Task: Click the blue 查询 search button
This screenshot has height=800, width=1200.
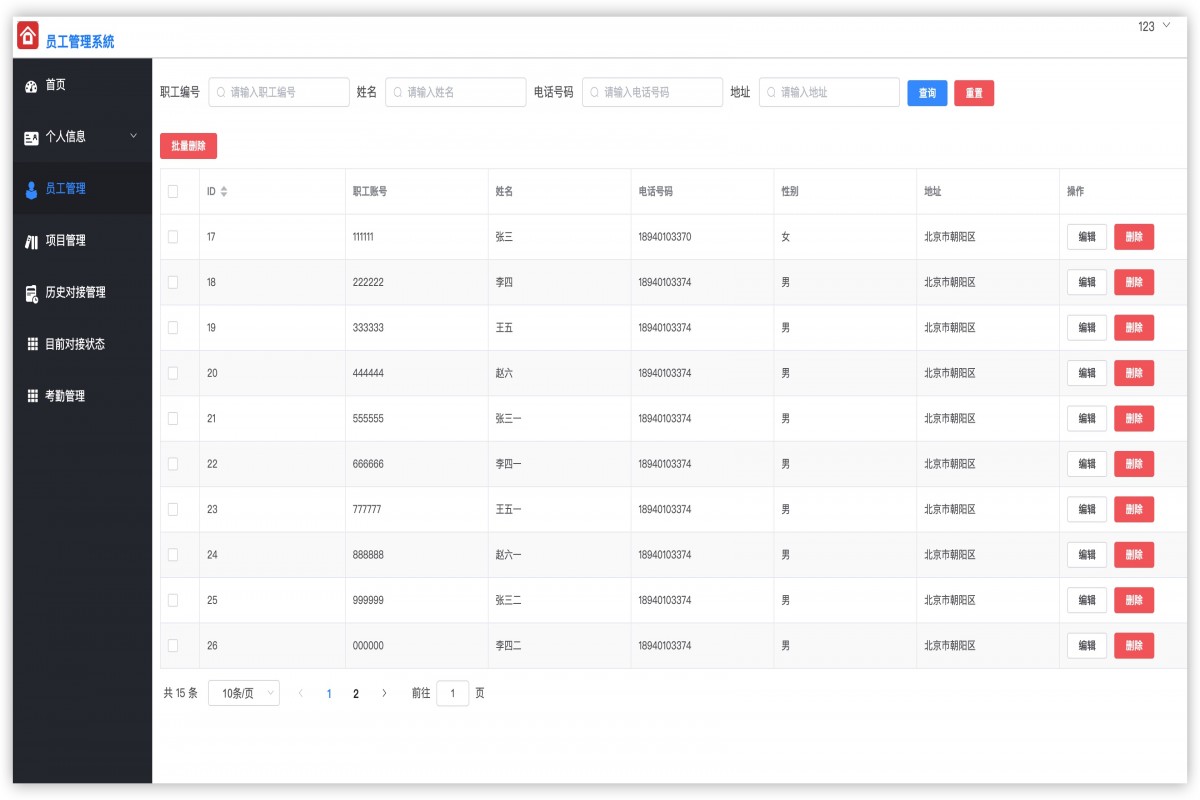Action: pyautogui.click(x=926, y=92)
